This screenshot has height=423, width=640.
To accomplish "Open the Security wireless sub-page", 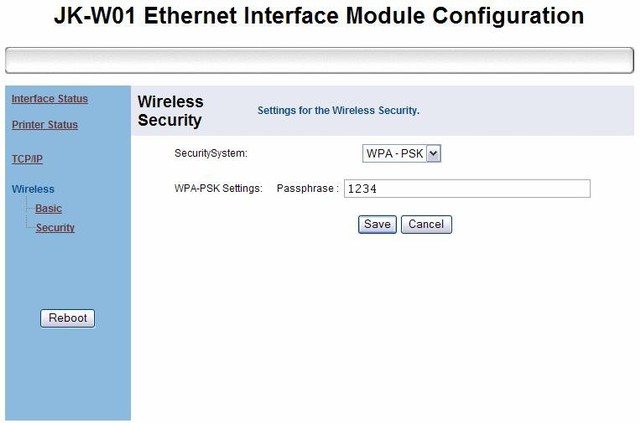I will [55, 228].
